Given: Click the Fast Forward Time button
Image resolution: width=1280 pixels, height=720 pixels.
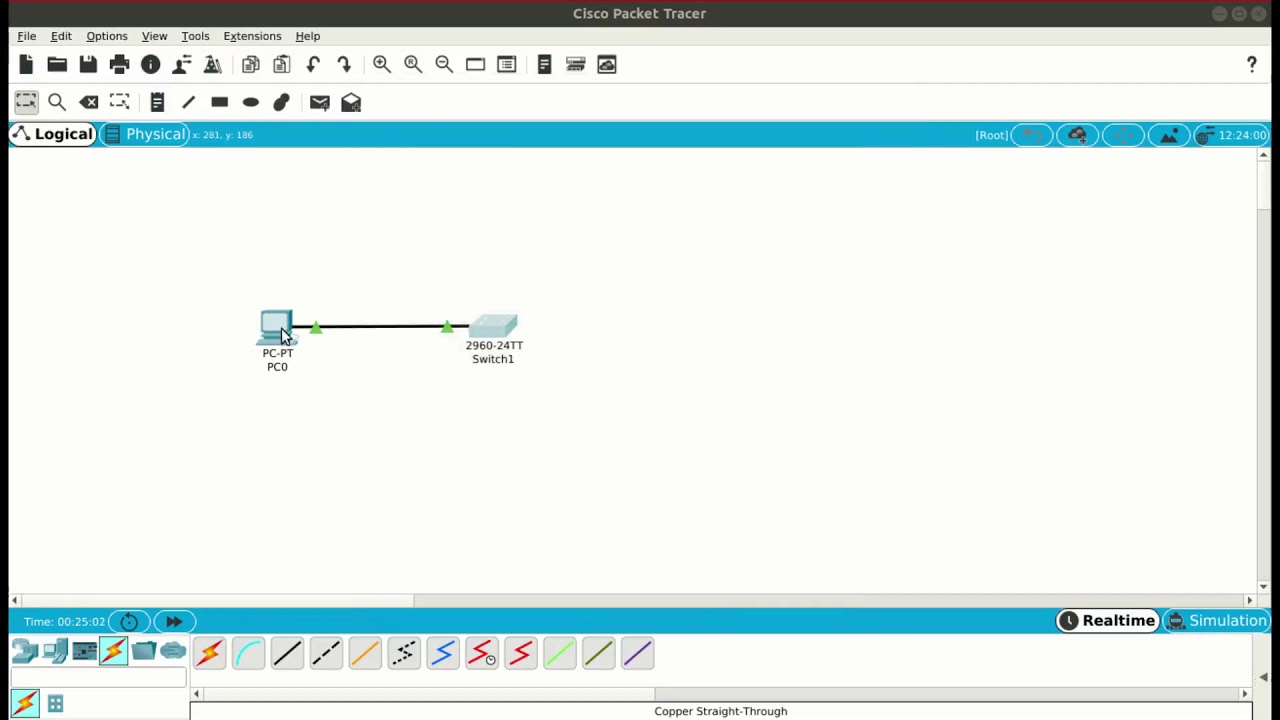Looking at the screenshot, I should tap(174, 622).
